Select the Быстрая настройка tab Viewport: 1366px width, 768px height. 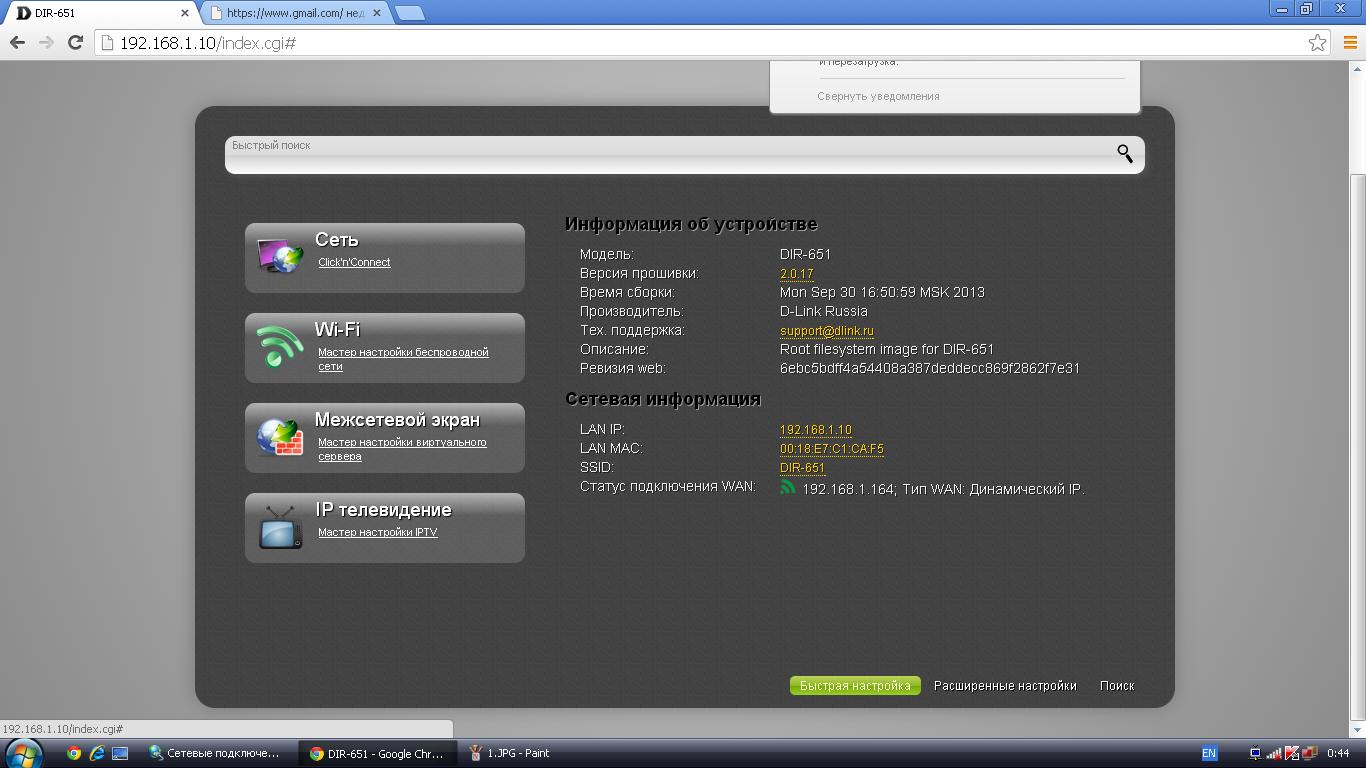pos(855,685)
